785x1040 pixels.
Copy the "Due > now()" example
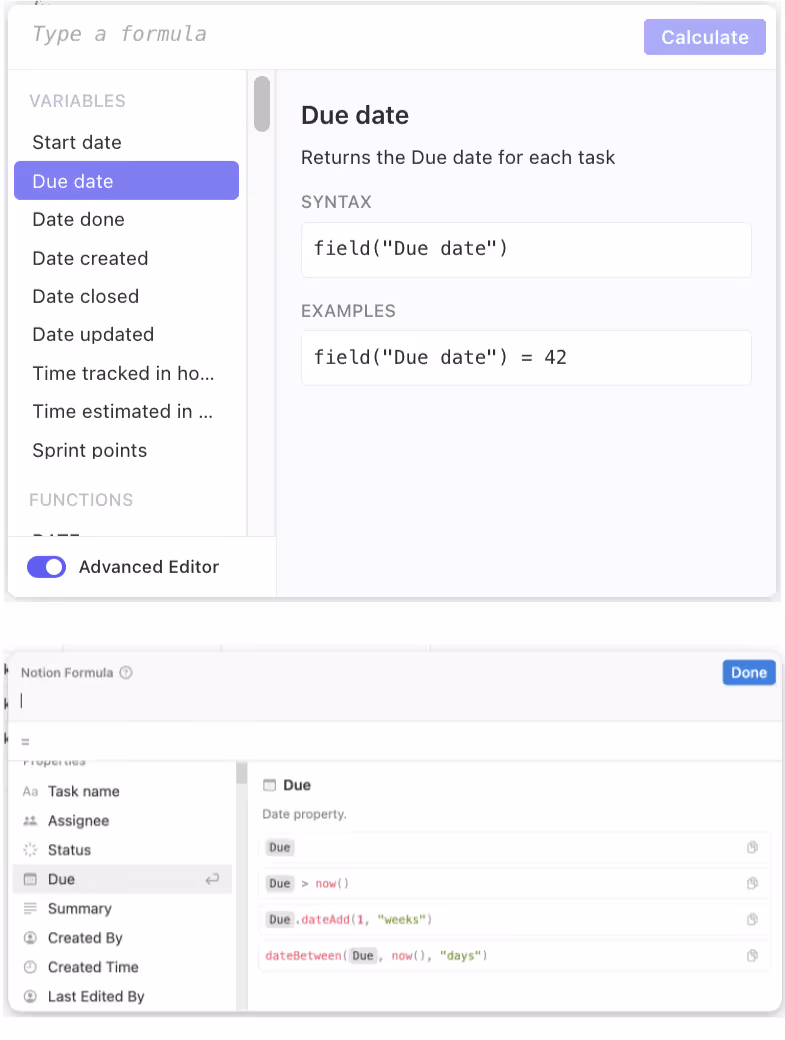[753, 883]
